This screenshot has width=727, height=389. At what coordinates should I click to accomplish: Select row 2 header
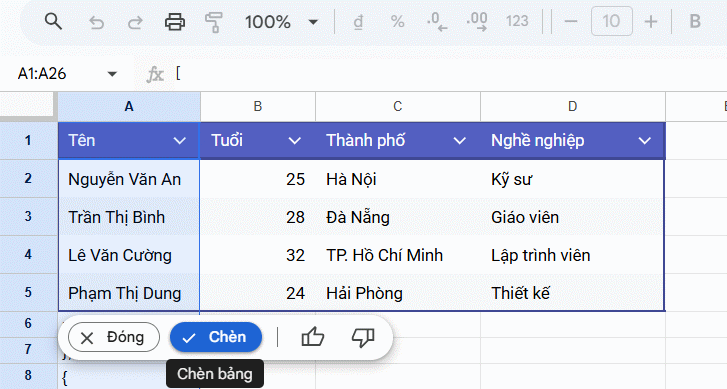28,179
